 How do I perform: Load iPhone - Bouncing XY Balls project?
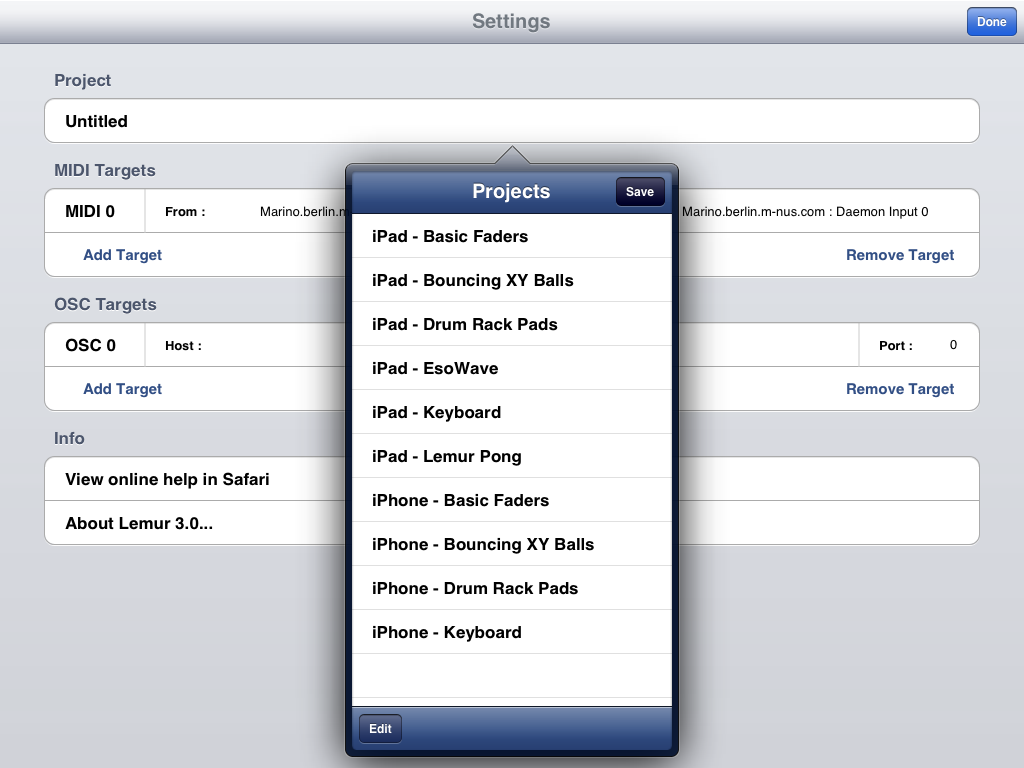coord(511,545)
